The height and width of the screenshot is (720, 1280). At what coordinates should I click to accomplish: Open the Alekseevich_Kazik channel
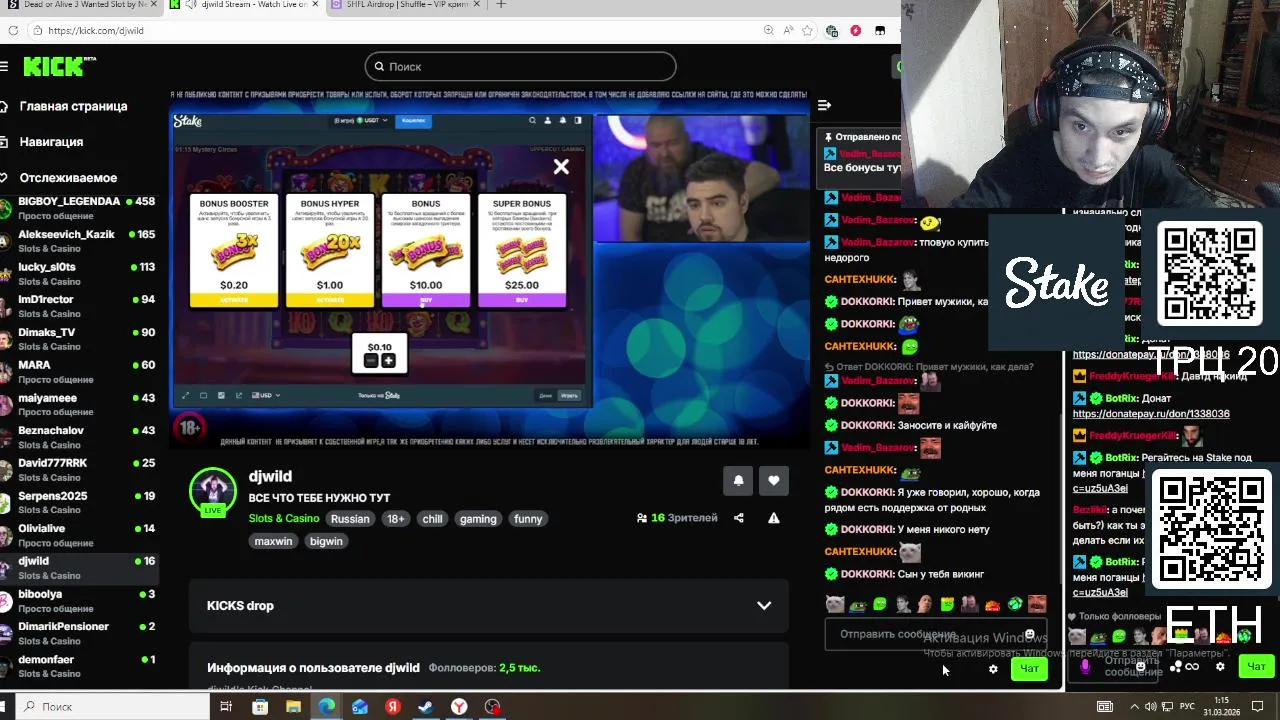tap(80, 241)
